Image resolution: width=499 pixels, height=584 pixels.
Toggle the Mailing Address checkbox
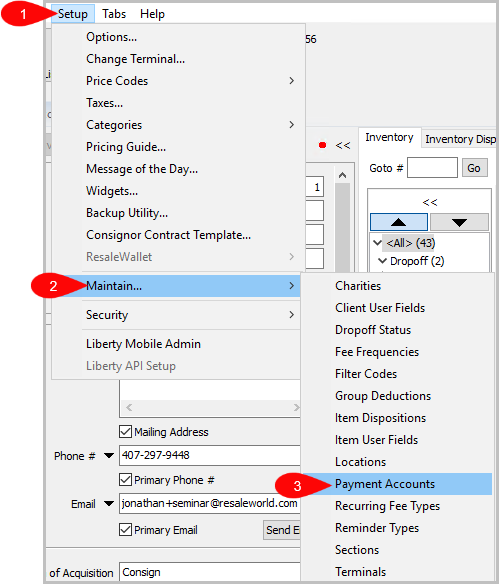tap(125, 432)
